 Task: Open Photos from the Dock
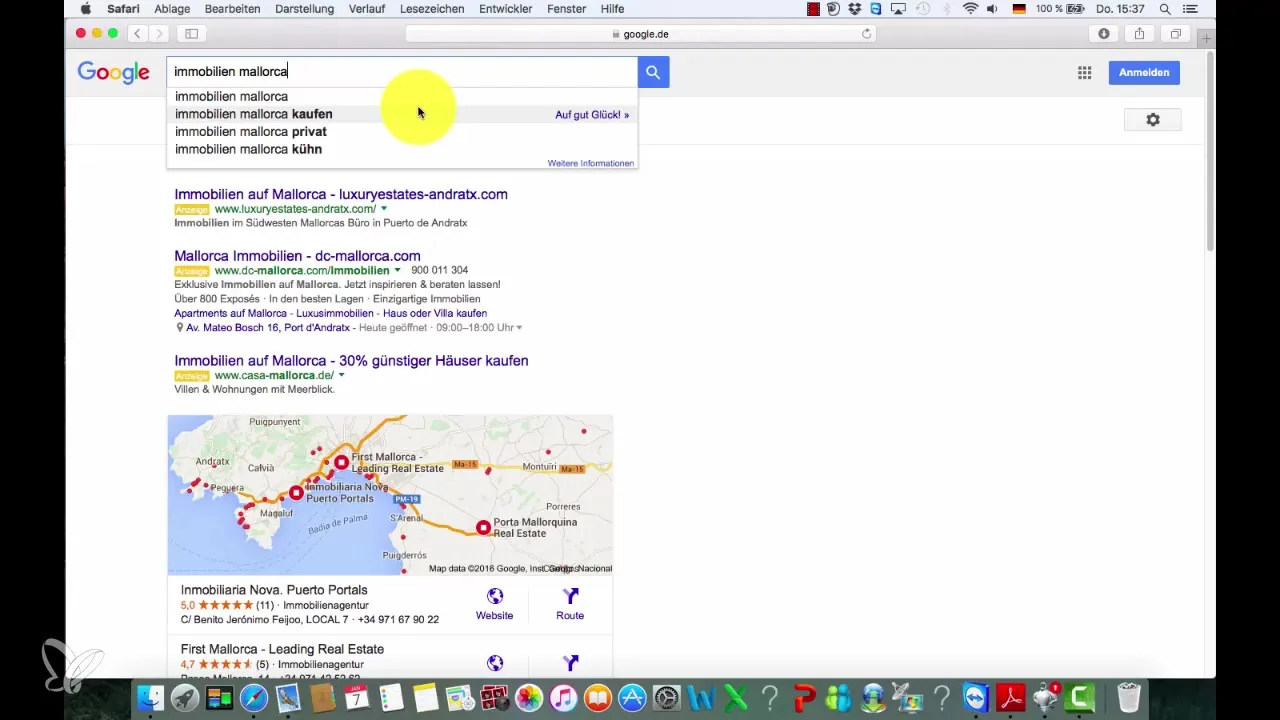tap(529, 697)
